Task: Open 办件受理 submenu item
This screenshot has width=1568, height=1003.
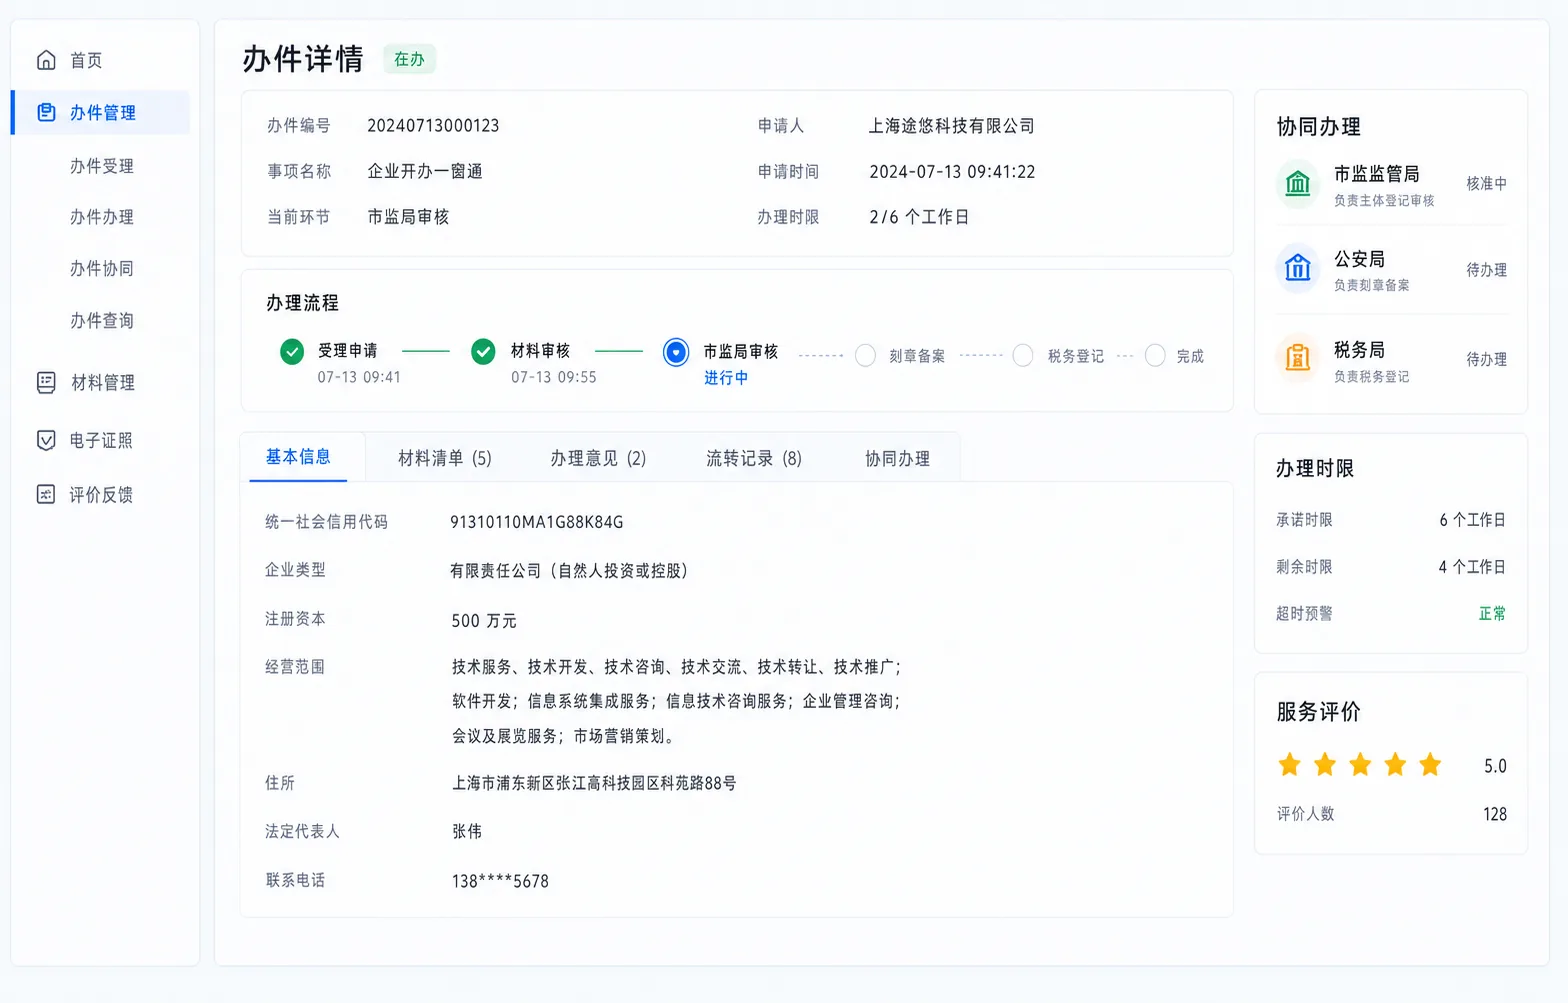Action: 102,166
